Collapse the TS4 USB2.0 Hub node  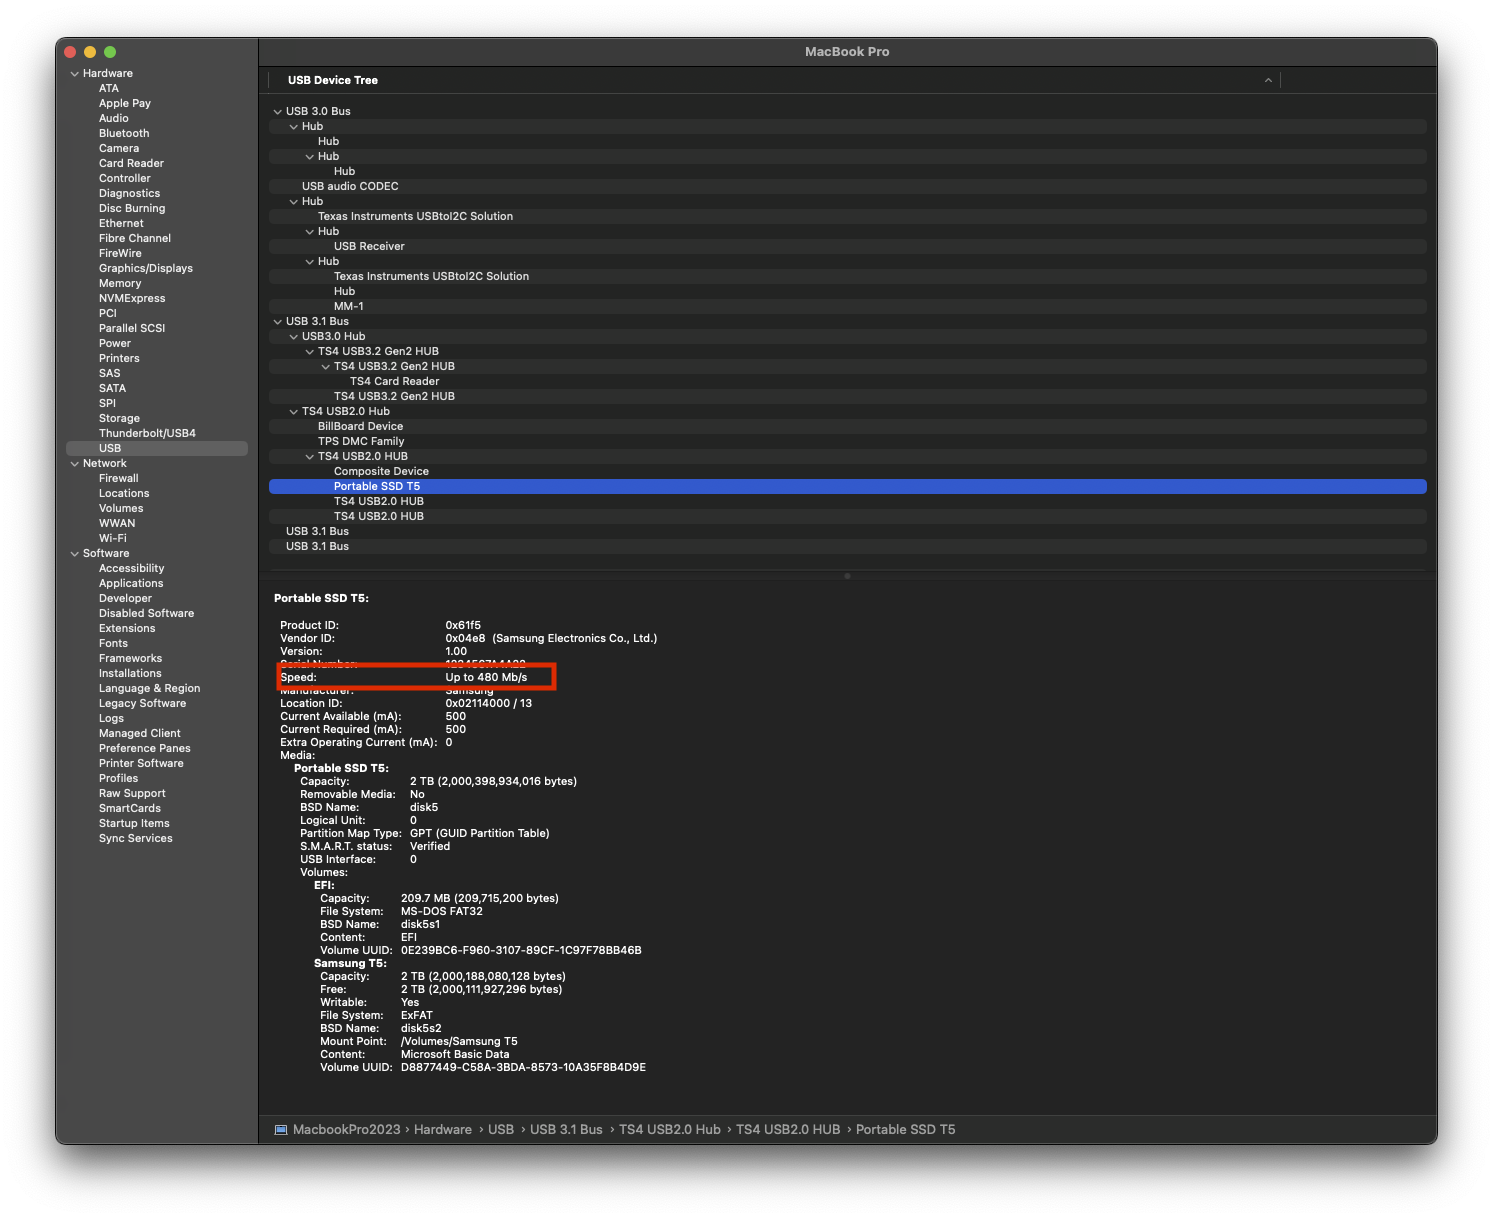tap(293, 412)
